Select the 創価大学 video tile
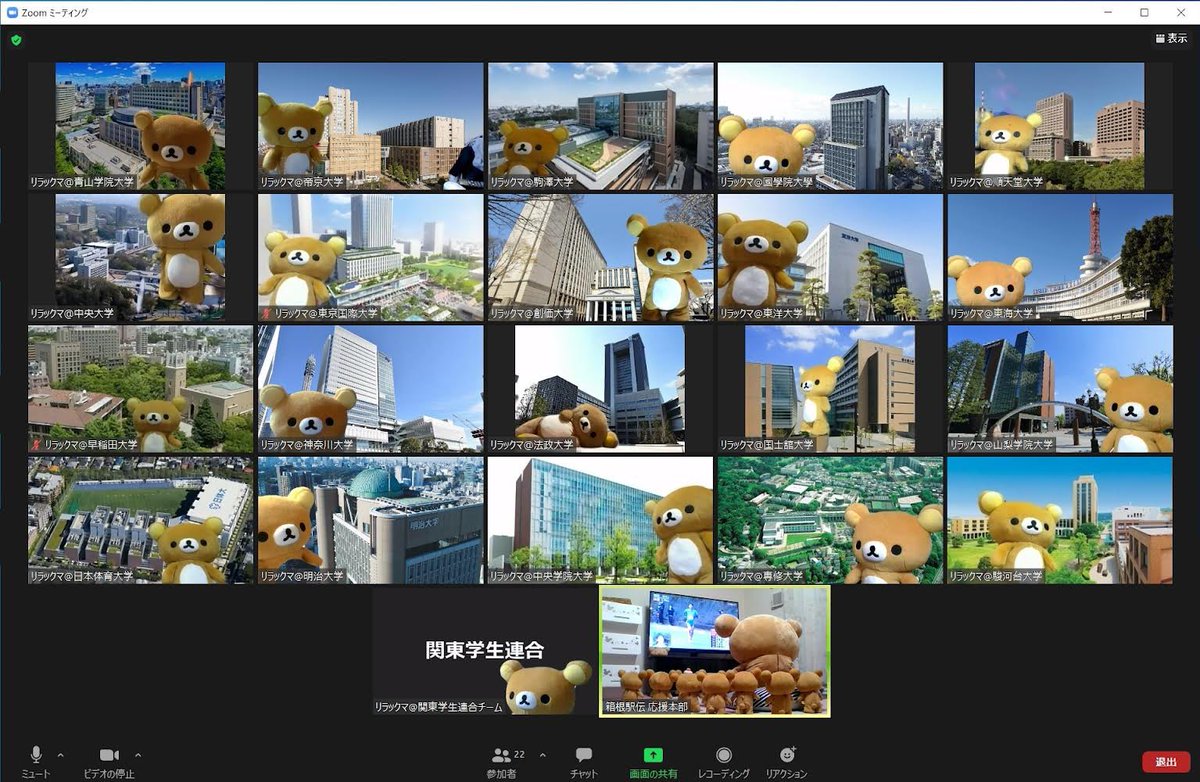The height and width of the screenshot is (782, 1200). [601, 257]
